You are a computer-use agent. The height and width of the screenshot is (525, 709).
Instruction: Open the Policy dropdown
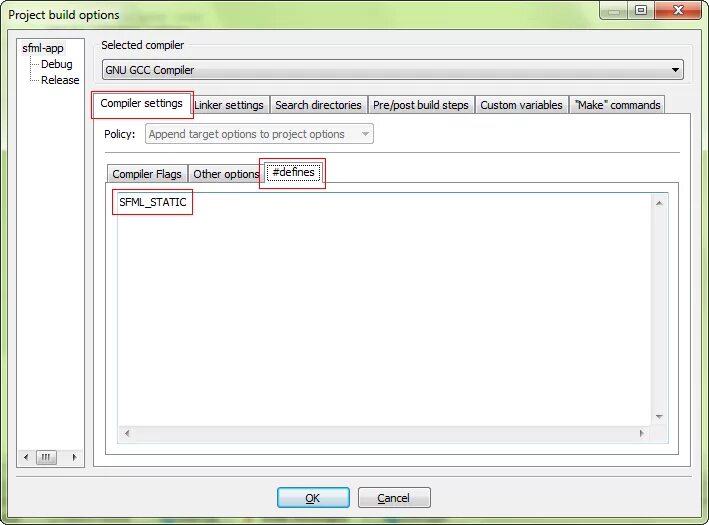[x=259, y=134]
